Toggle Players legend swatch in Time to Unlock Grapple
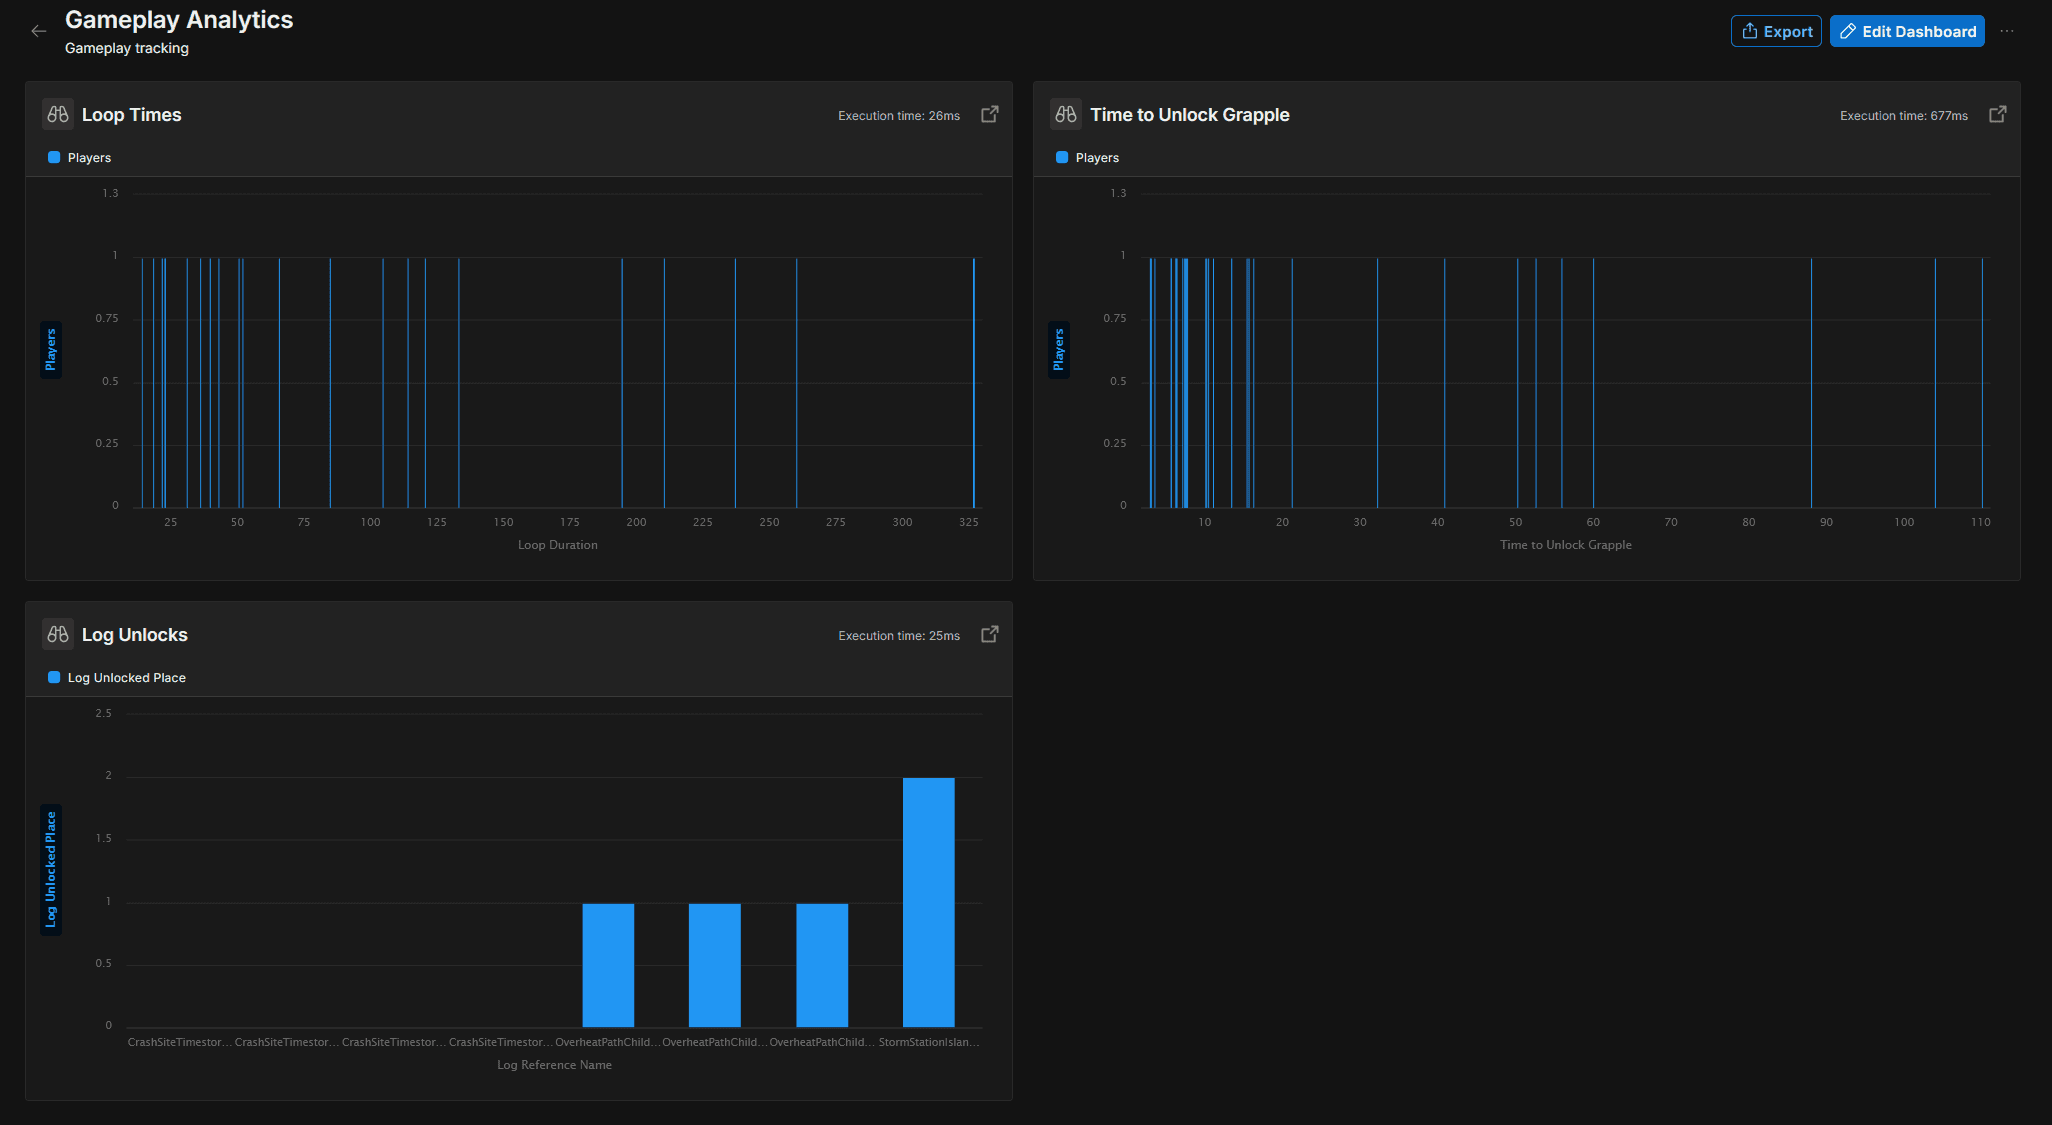The width and height of the screenshot is (2052, 1125). tap(1062, 157)
